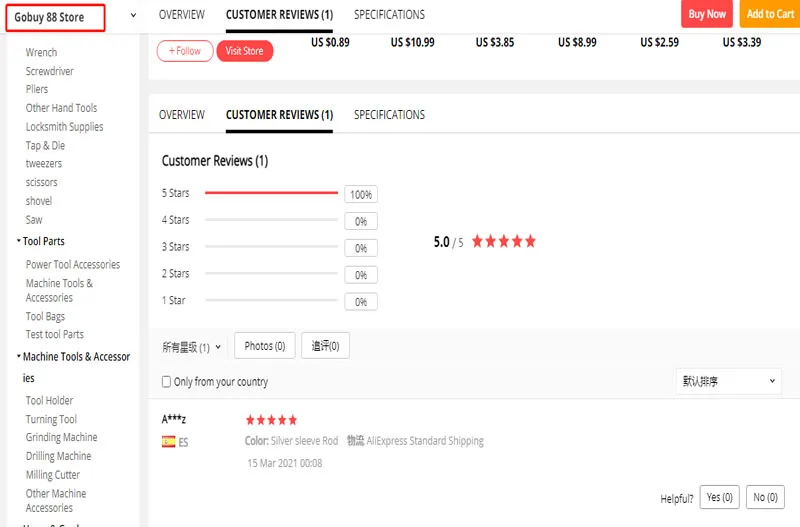Open the Tool Holder category
The image size is (800, 527).
[x=49, y=400]
